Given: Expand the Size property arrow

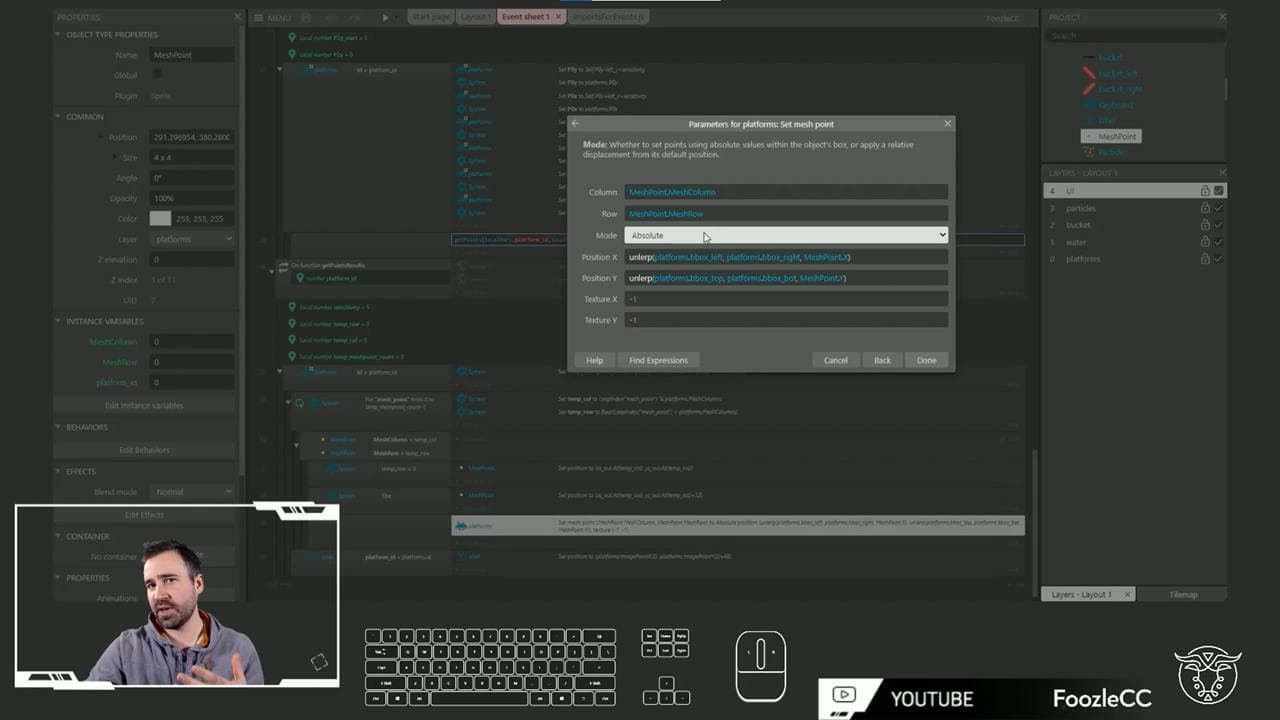Looking at the screenshot, I should (x=114, y=158).
